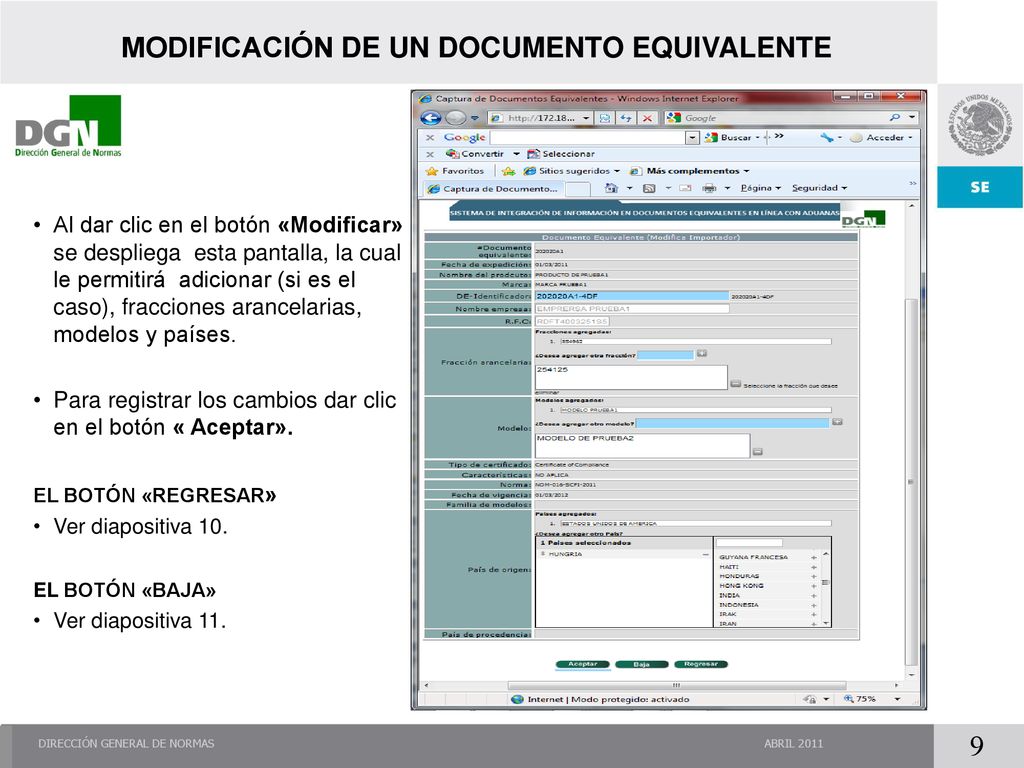
Task: Expand Sitios sugeridos dropdown
Action: click(616, 171)
